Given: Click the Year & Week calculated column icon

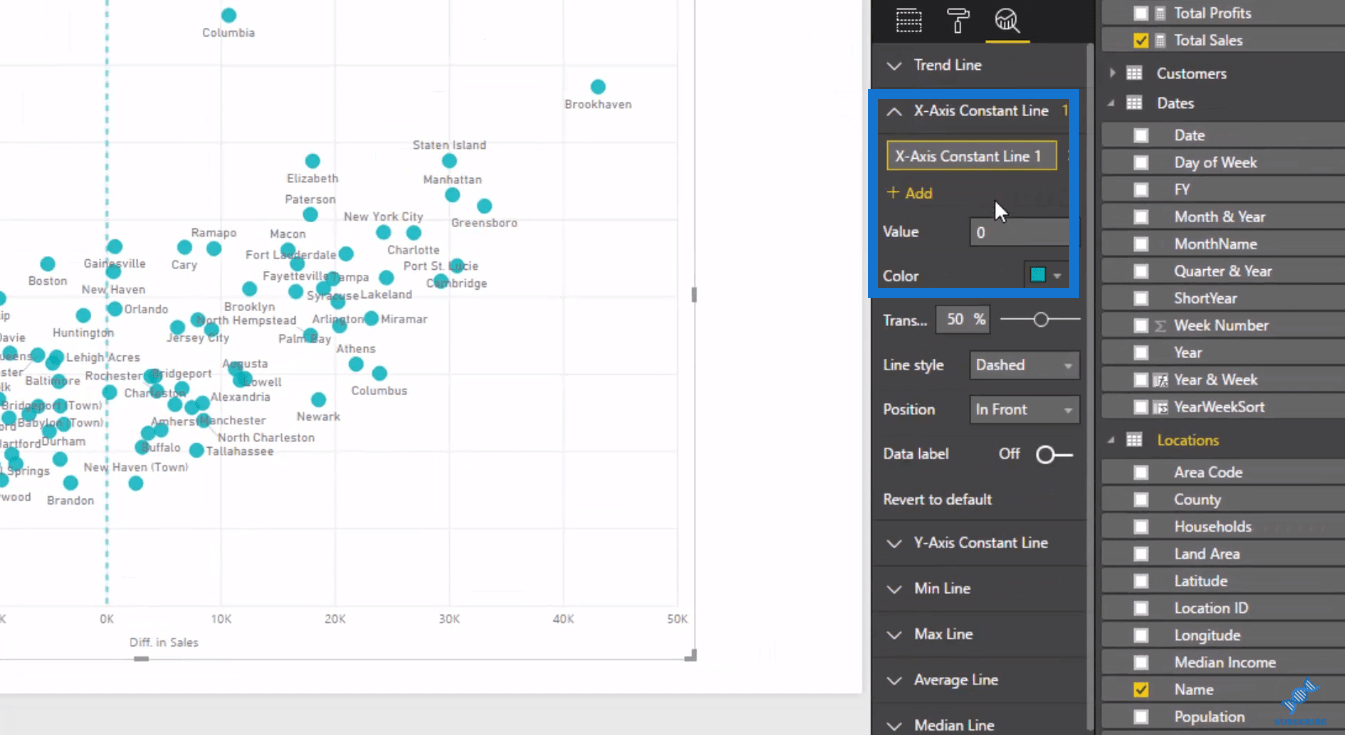Looking at the screenshot, I should point(1161,380).
